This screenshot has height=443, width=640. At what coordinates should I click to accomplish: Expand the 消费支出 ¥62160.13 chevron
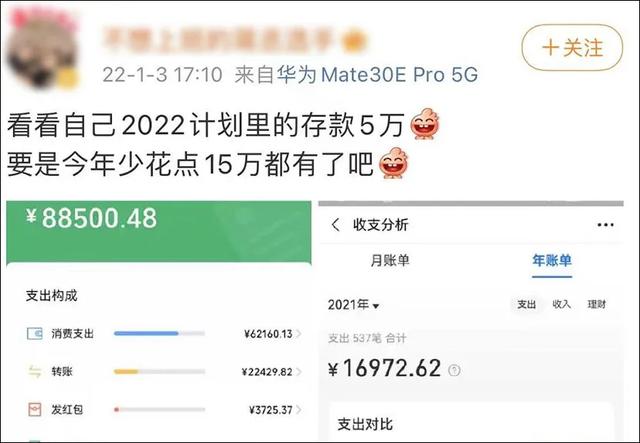tap(299, 334)
